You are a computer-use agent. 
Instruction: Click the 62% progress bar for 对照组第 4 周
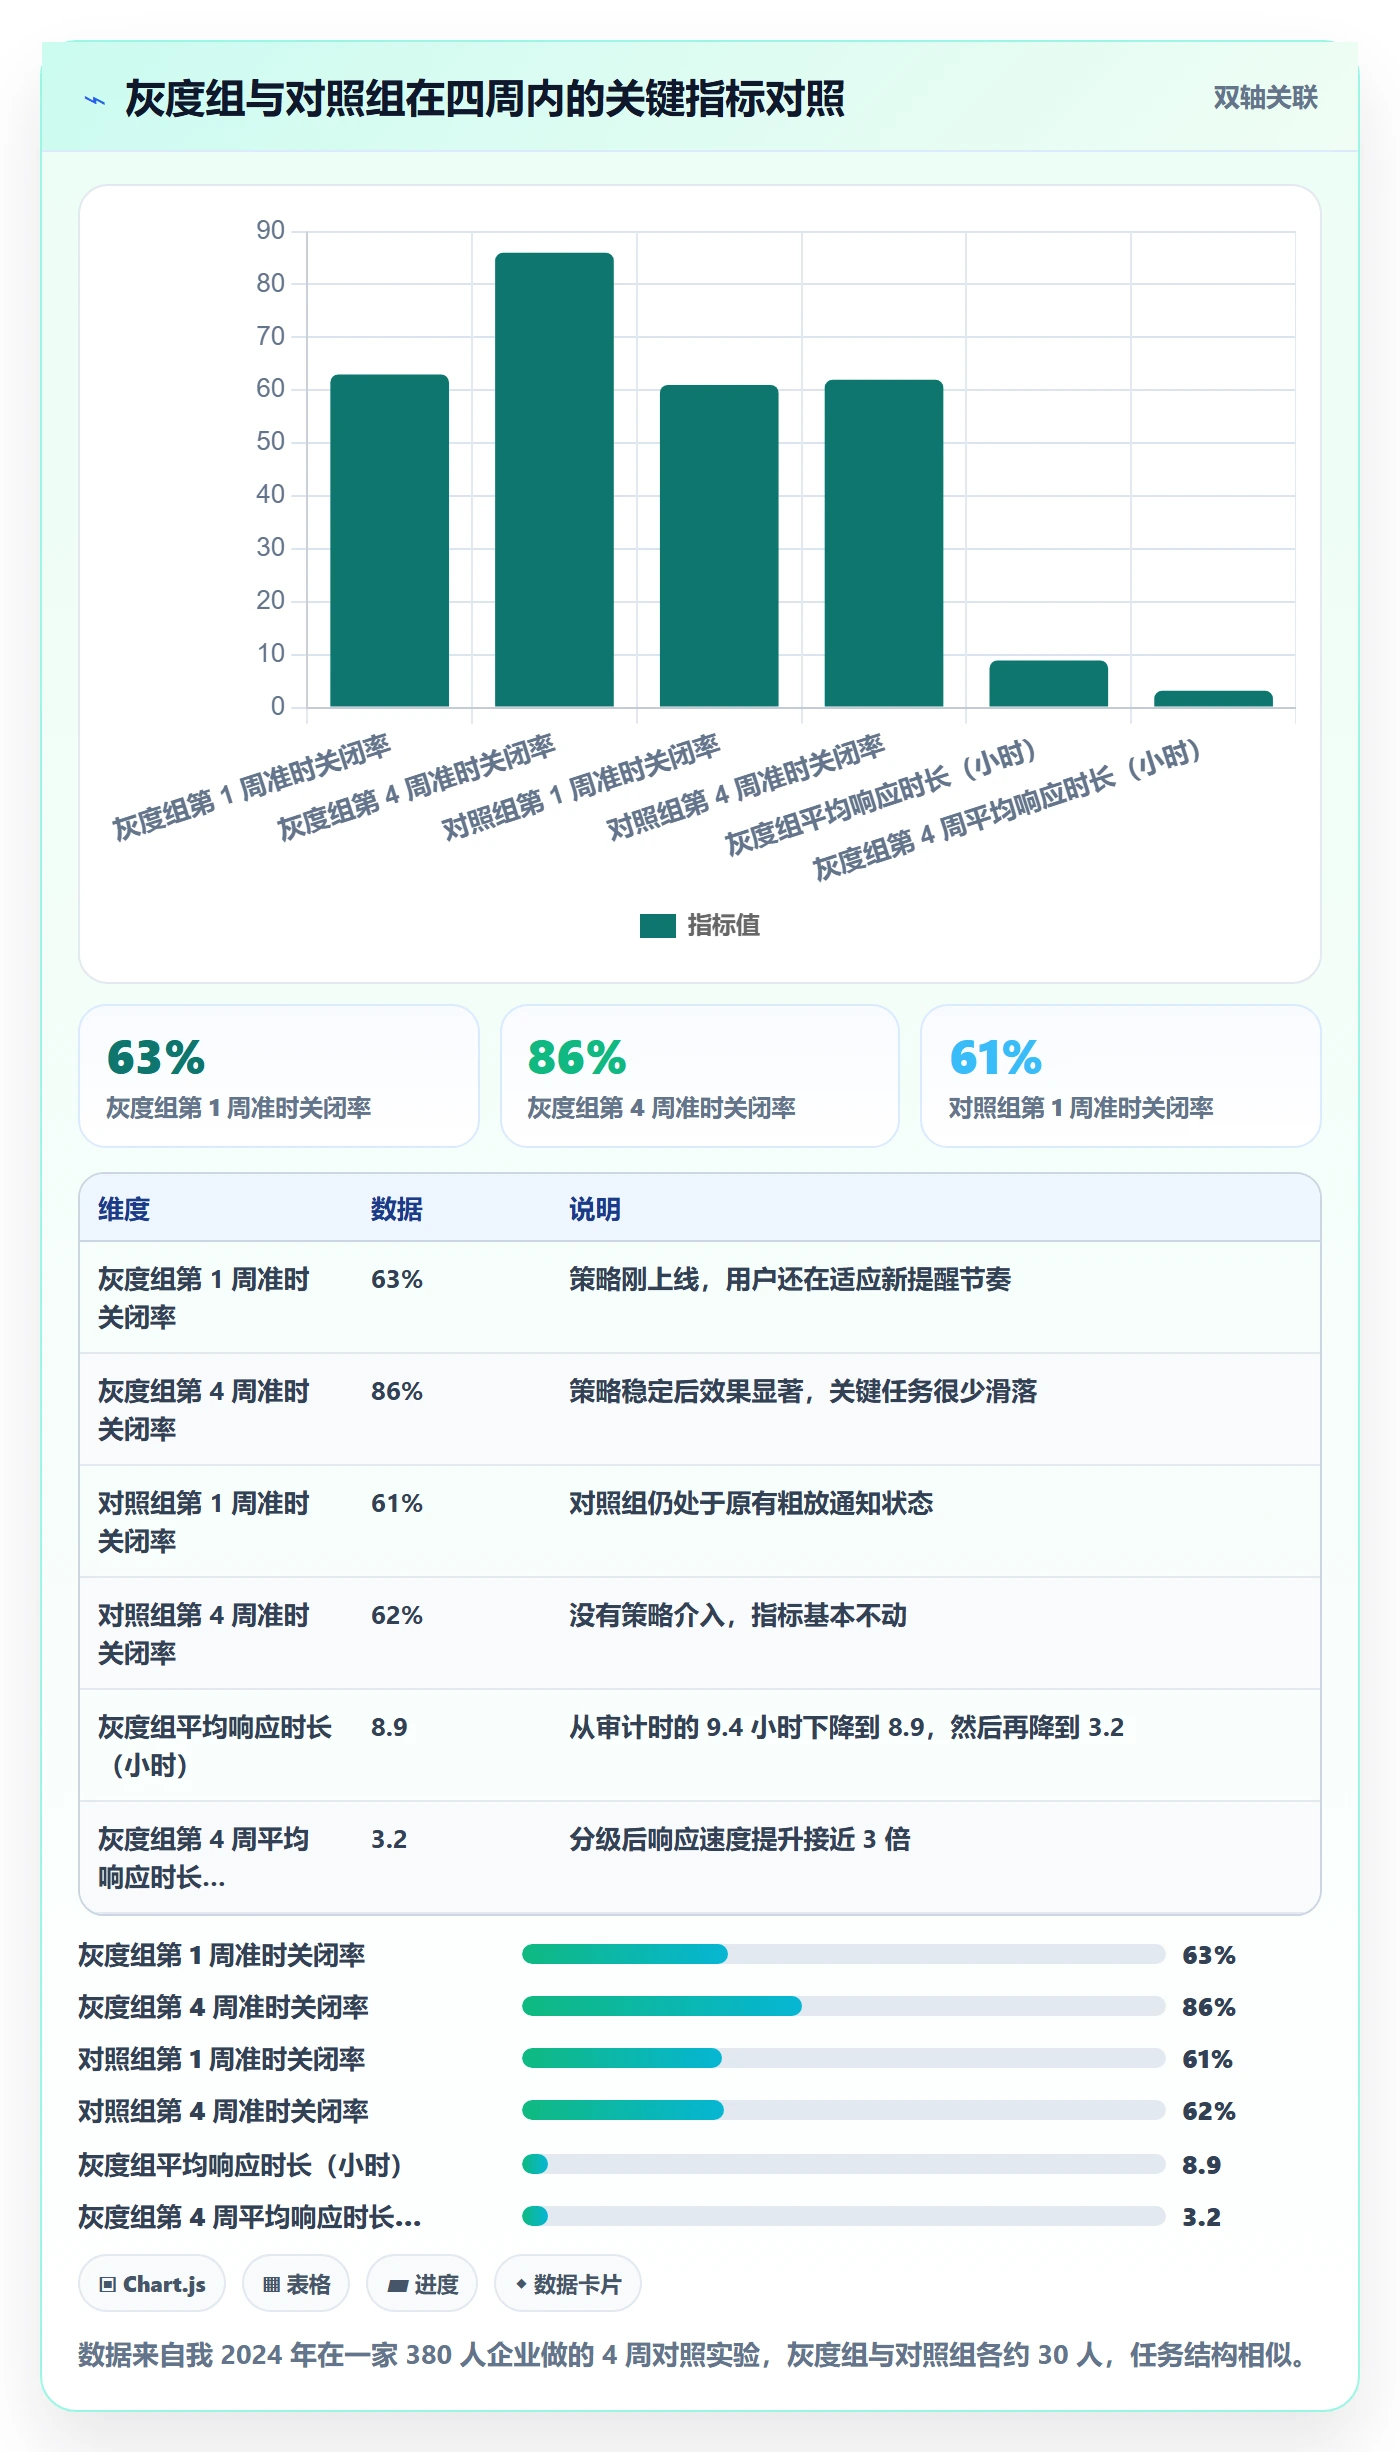843,2110
